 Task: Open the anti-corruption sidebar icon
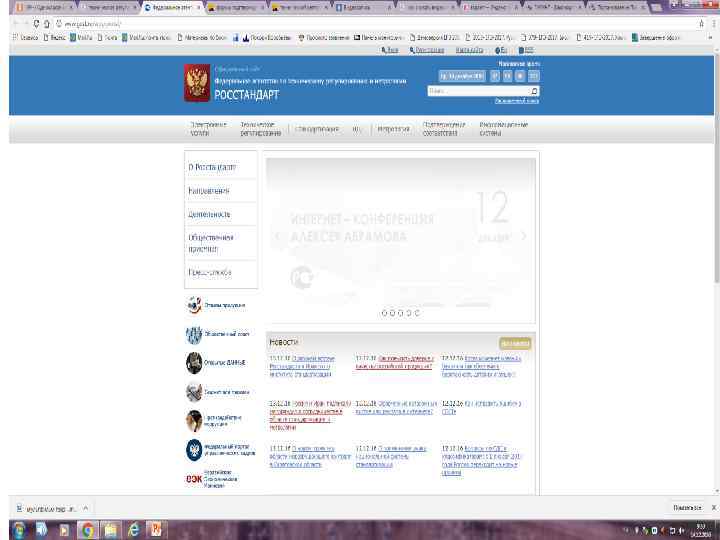194,421
